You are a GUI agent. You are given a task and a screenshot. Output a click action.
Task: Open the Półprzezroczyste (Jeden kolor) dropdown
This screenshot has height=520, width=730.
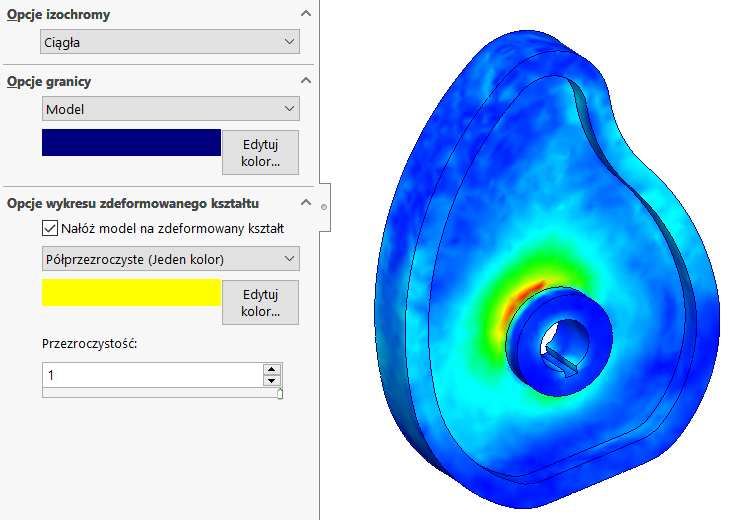click(x=170, y=259)
